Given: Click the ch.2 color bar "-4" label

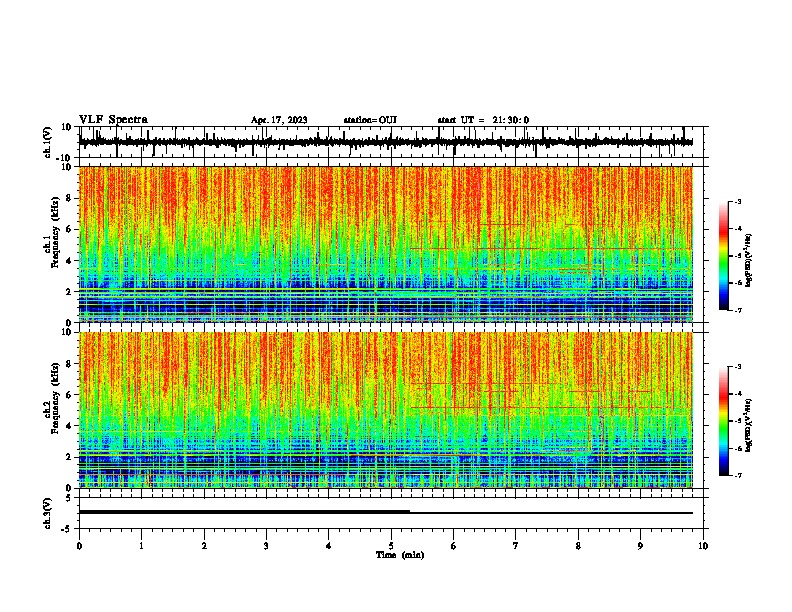Looking at the screenshot, I should coord(737,394).
